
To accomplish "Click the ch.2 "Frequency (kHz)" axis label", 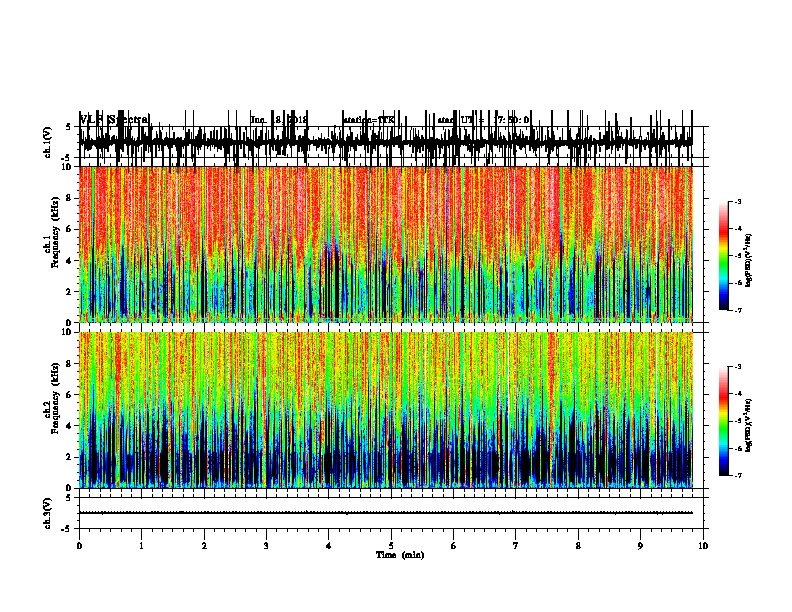I will coord(55,398).
